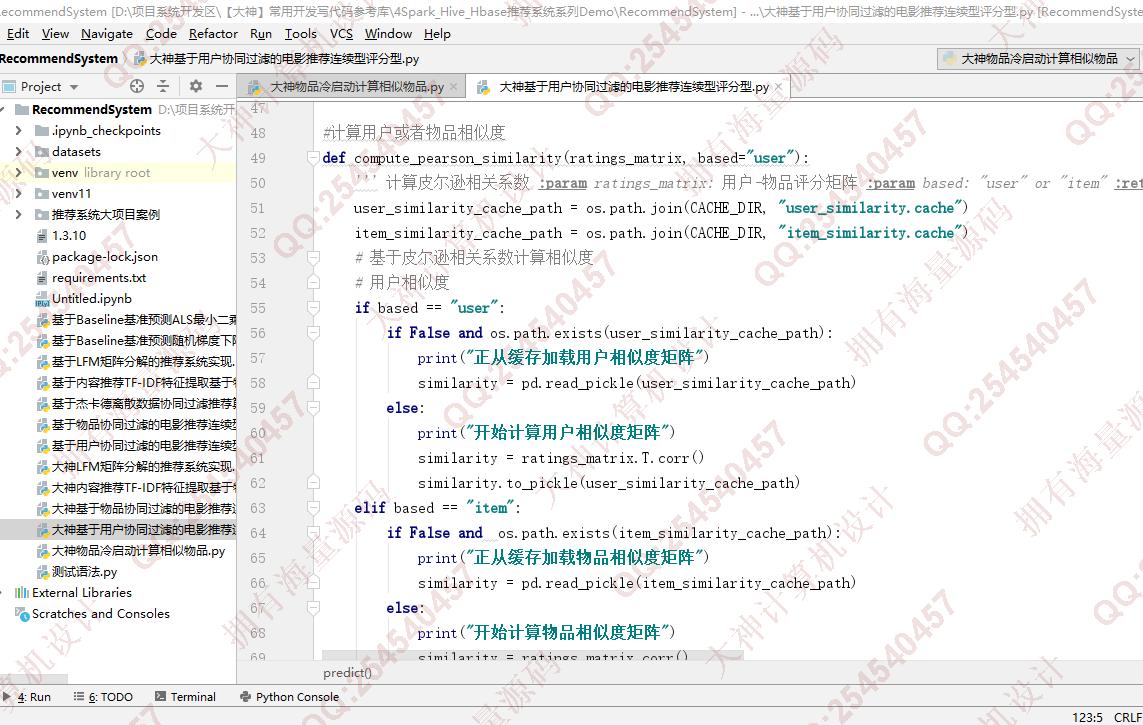This screenshot has height=725, width=1143.
Task: Close the 大神基于用户协同过滤的电影推荐连续型评分型.py tab
Action: [778, 87]
